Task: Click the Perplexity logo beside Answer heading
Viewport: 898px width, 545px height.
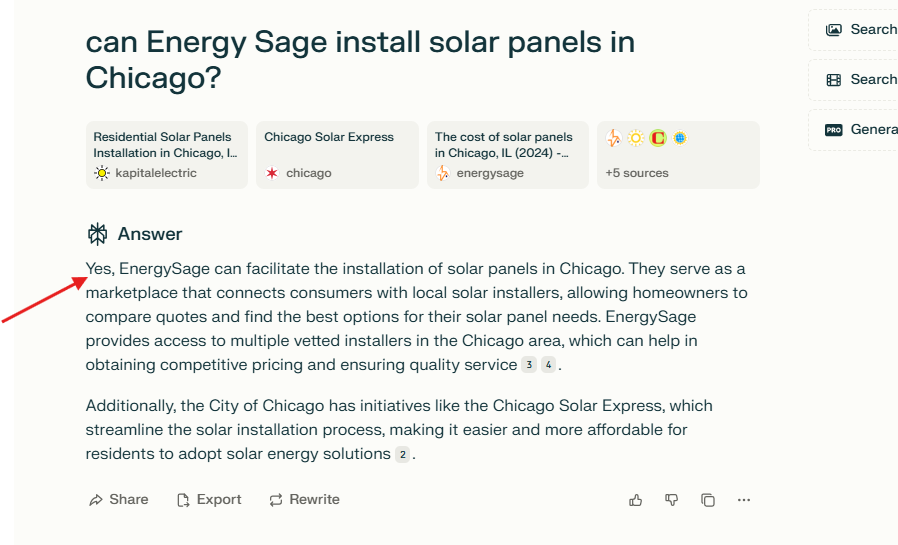Action: pyautogui.click(x=97, y=234)
